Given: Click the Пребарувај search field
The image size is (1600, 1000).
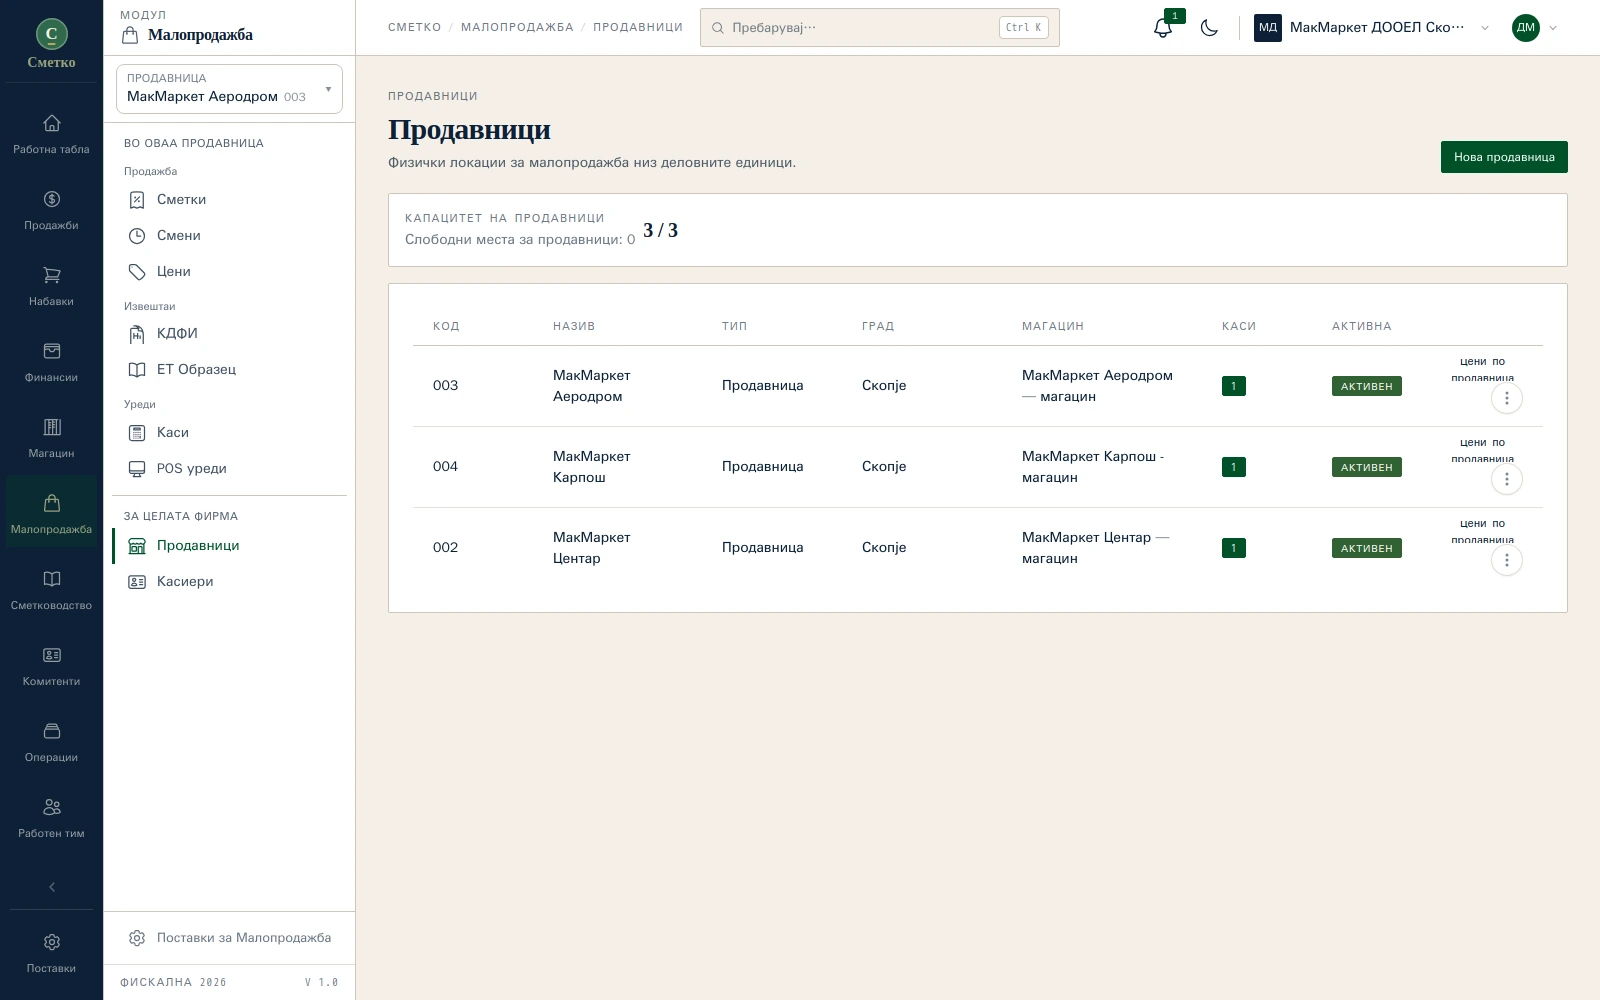Looking at the screenshot, I should point(879,28).
